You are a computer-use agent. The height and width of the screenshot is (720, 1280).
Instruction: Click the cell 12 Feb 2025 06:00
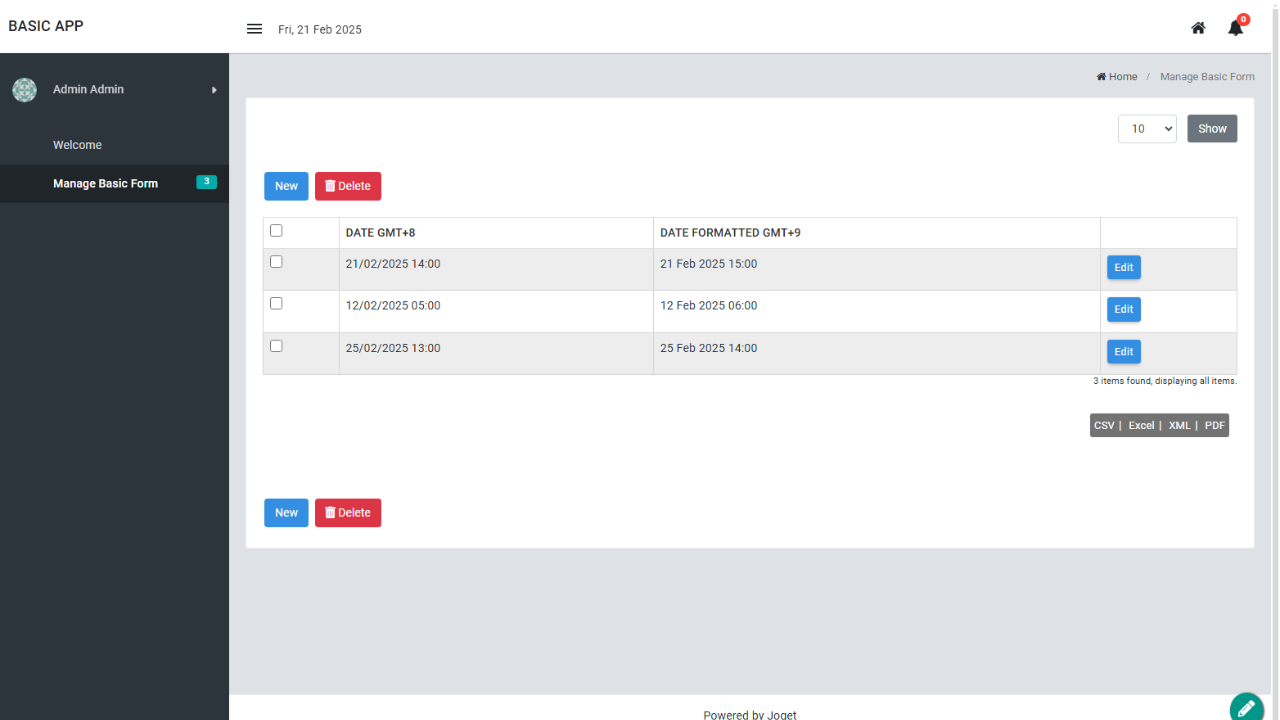877,312
